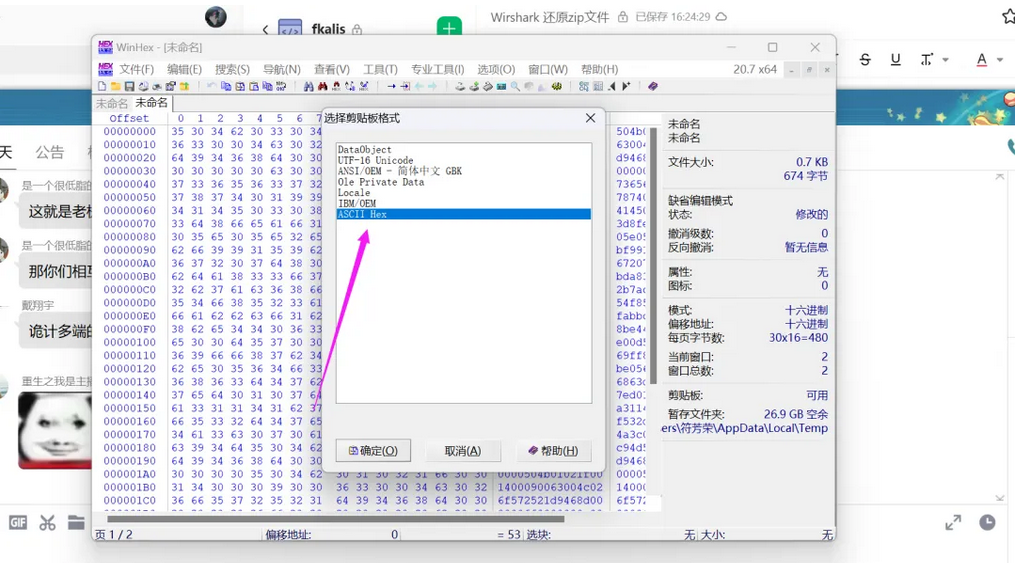Screen dimensions: 1015x563
Task: Open the 选项(O) menu
Action: (x=496, y=69)
